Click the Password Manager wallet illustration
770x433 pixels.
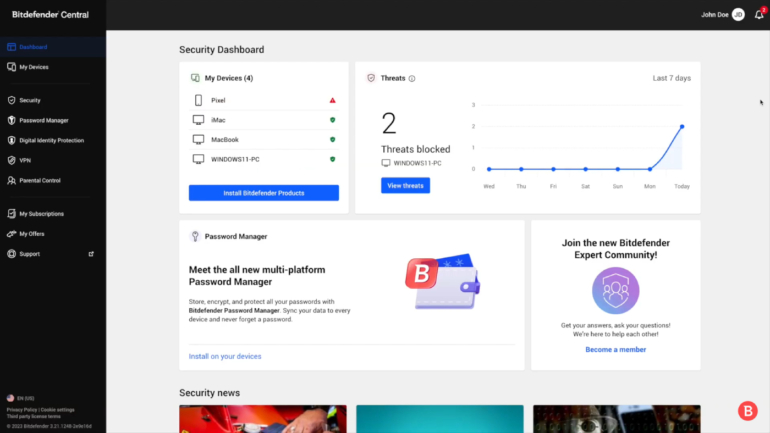tap(442, 281)
